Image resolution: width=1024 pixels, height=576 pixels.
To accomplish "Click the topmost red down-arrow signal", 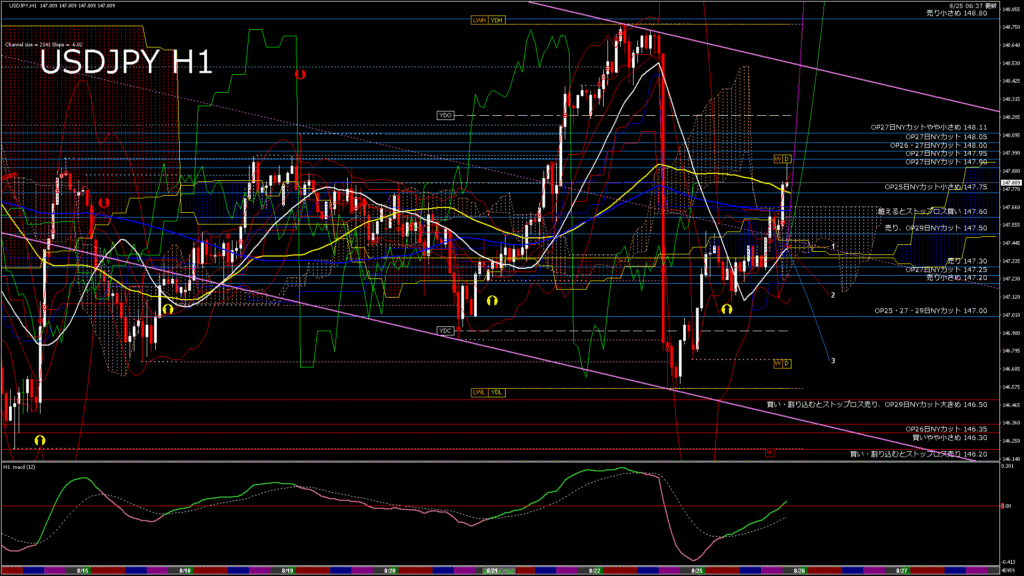I will [300, 74].
